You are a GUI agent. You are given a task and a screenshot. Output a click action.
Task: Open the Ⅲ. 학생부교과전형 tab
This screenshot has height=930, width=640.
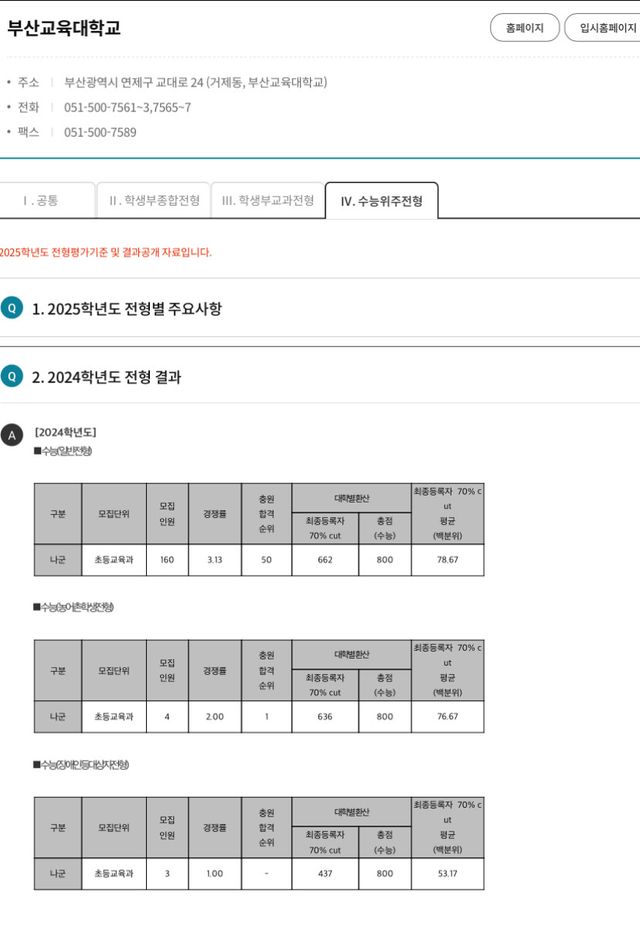(268, 200)
